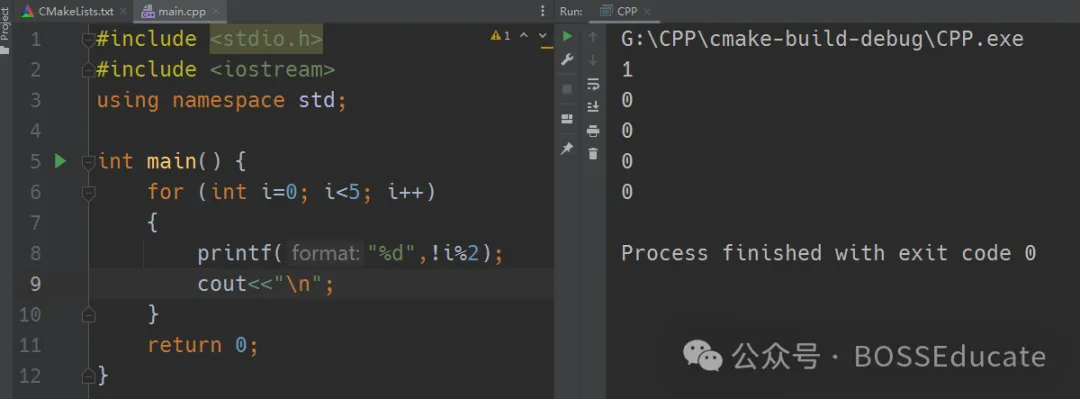Click the 'for' keyword on line 6

pos(166,192)
